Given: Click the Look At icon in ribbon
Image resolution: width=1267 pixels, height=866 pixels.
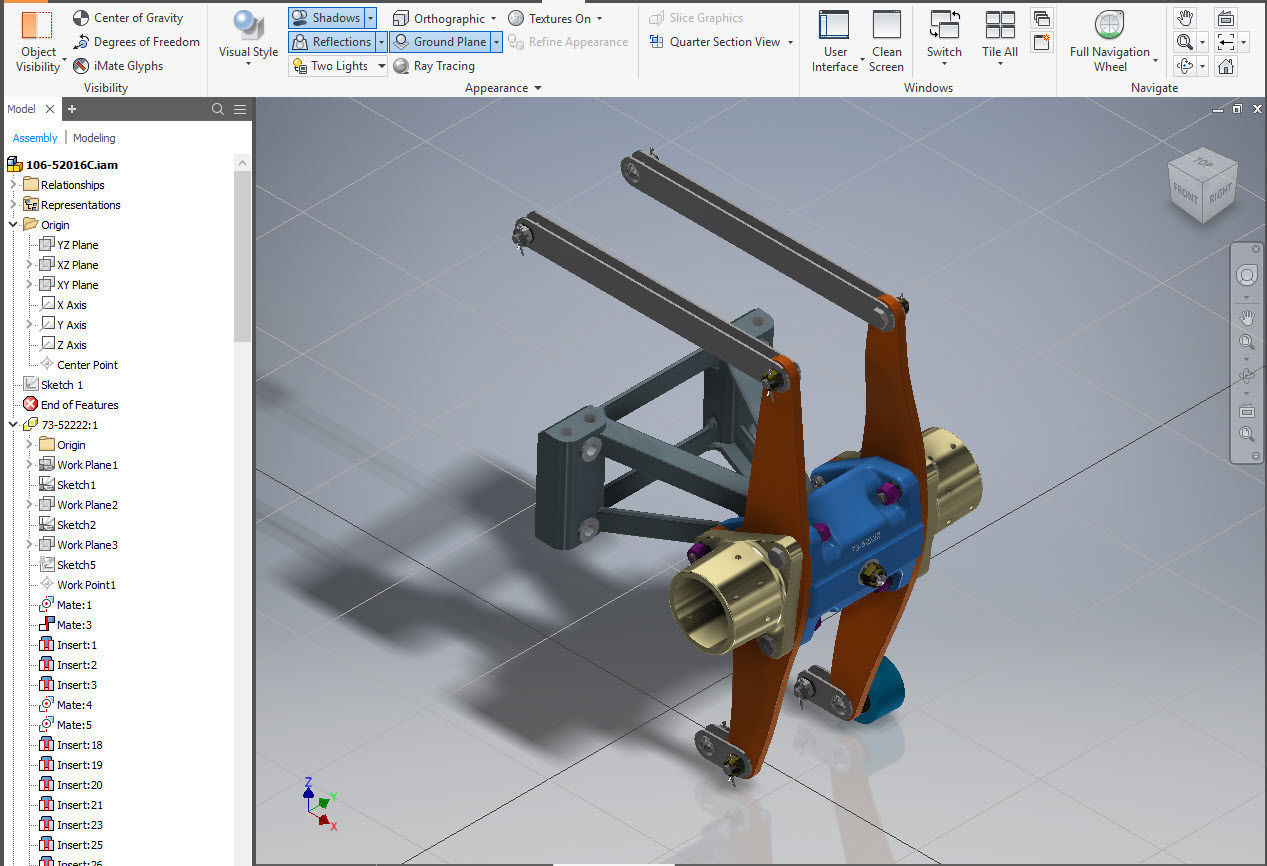Looking at the screenshot, I should click(1225, 18).
